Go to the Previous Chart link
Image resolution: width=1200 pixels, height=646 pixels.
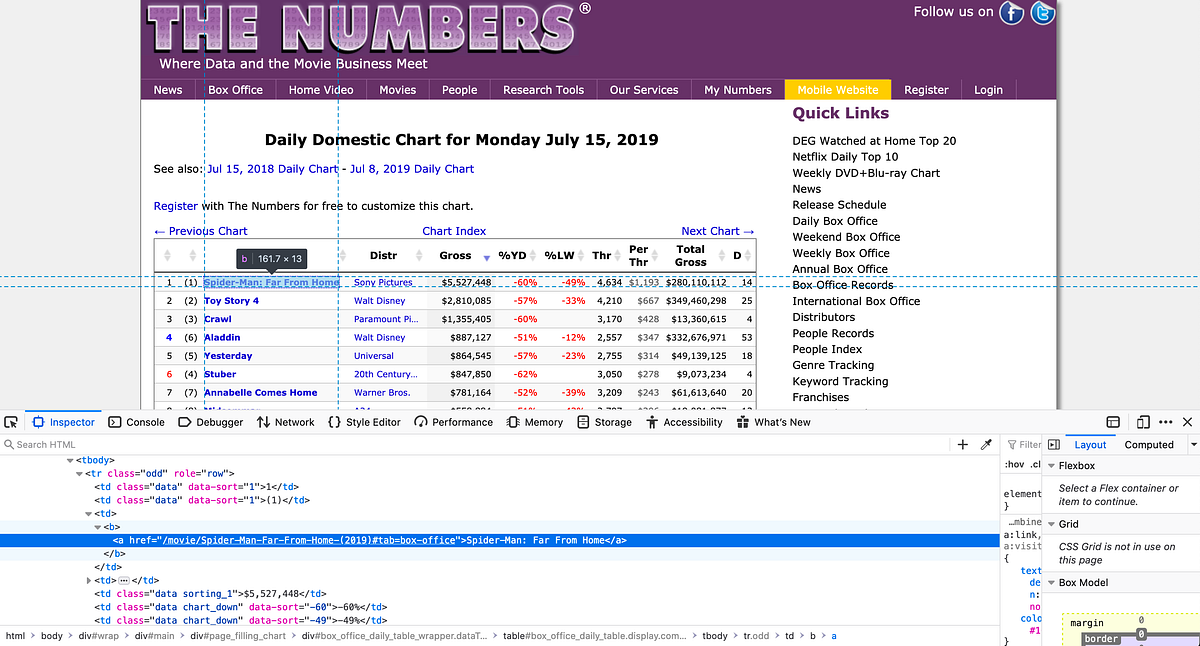[200, 231]
